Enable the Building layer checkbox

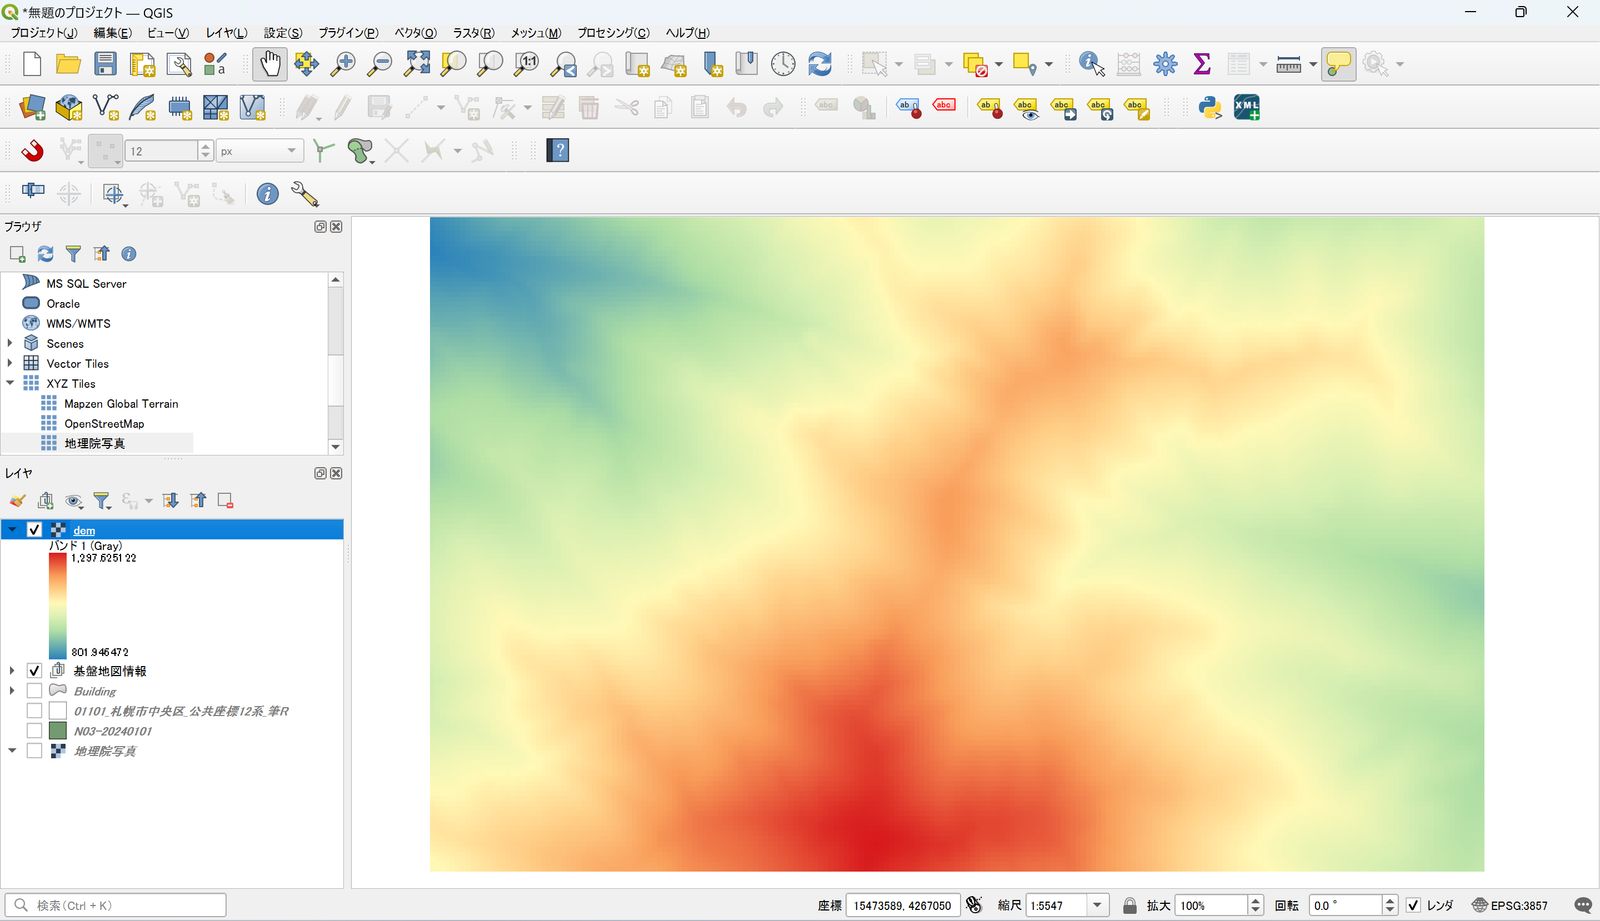(34, 691)
